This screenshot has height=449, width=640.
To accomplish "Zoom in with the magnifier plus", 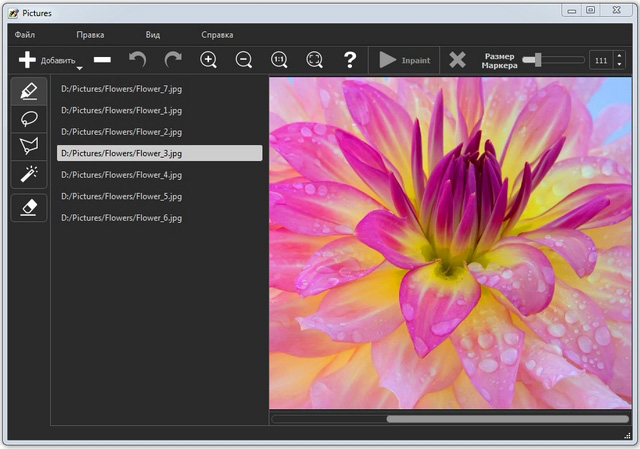I will click(209, 60).
